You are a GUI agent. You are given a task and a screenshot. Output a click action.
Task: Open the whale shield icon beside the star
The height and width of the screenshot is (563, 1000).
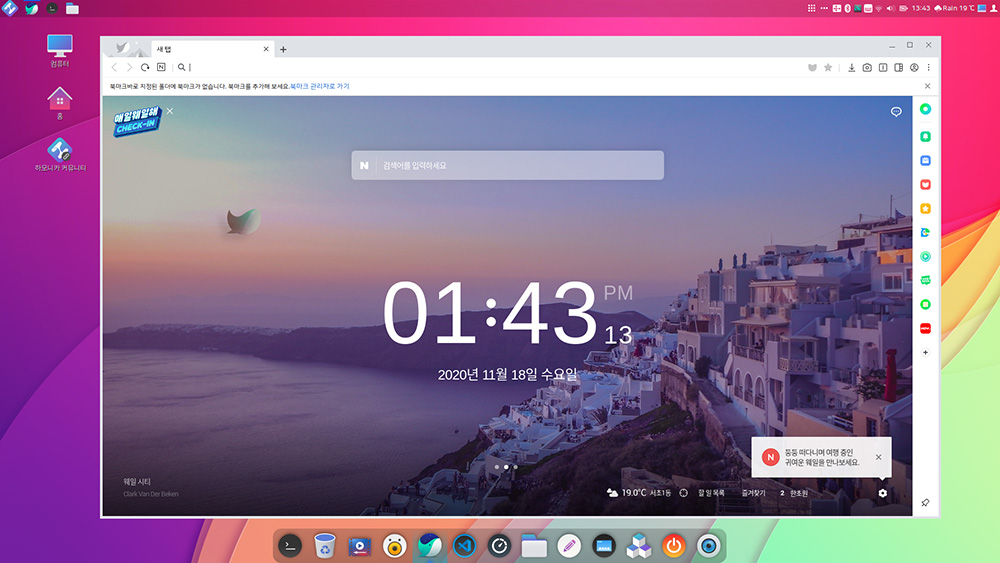tap(812, 68)
